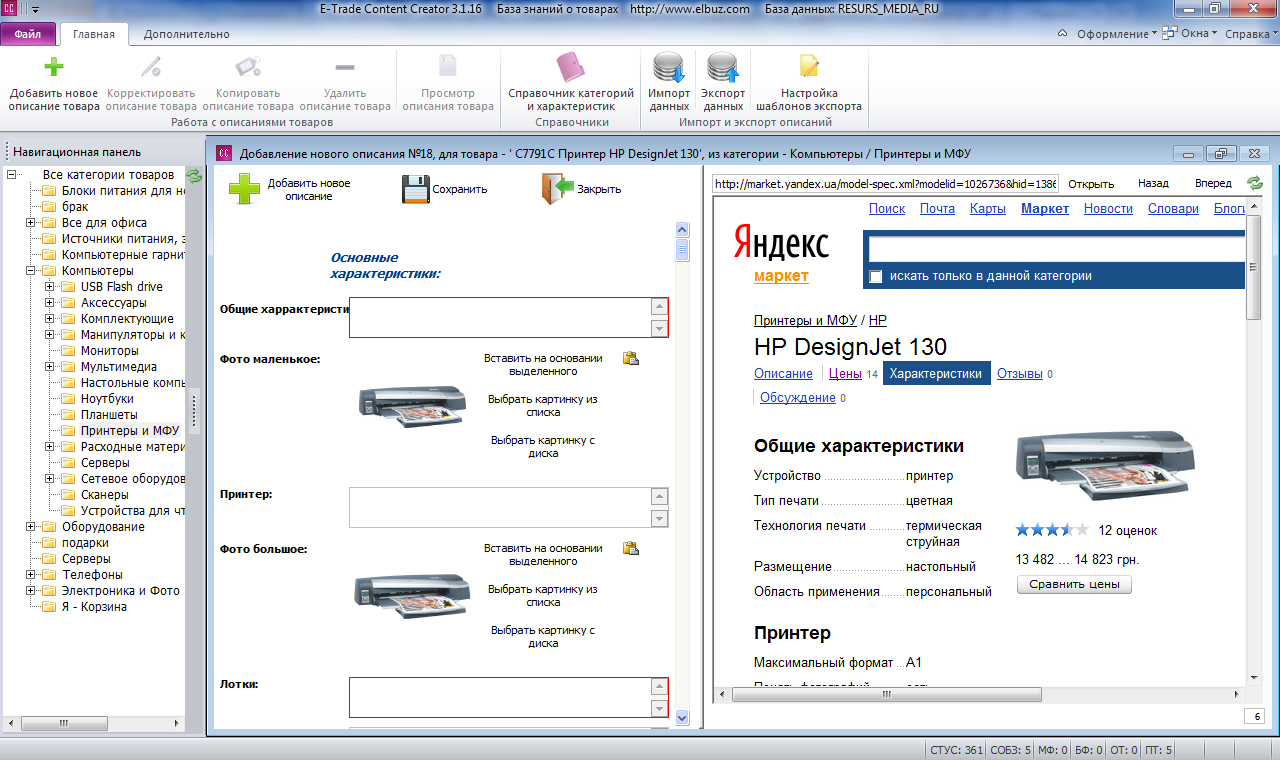Click the small photo printer thumbnail

pos(411,407)
